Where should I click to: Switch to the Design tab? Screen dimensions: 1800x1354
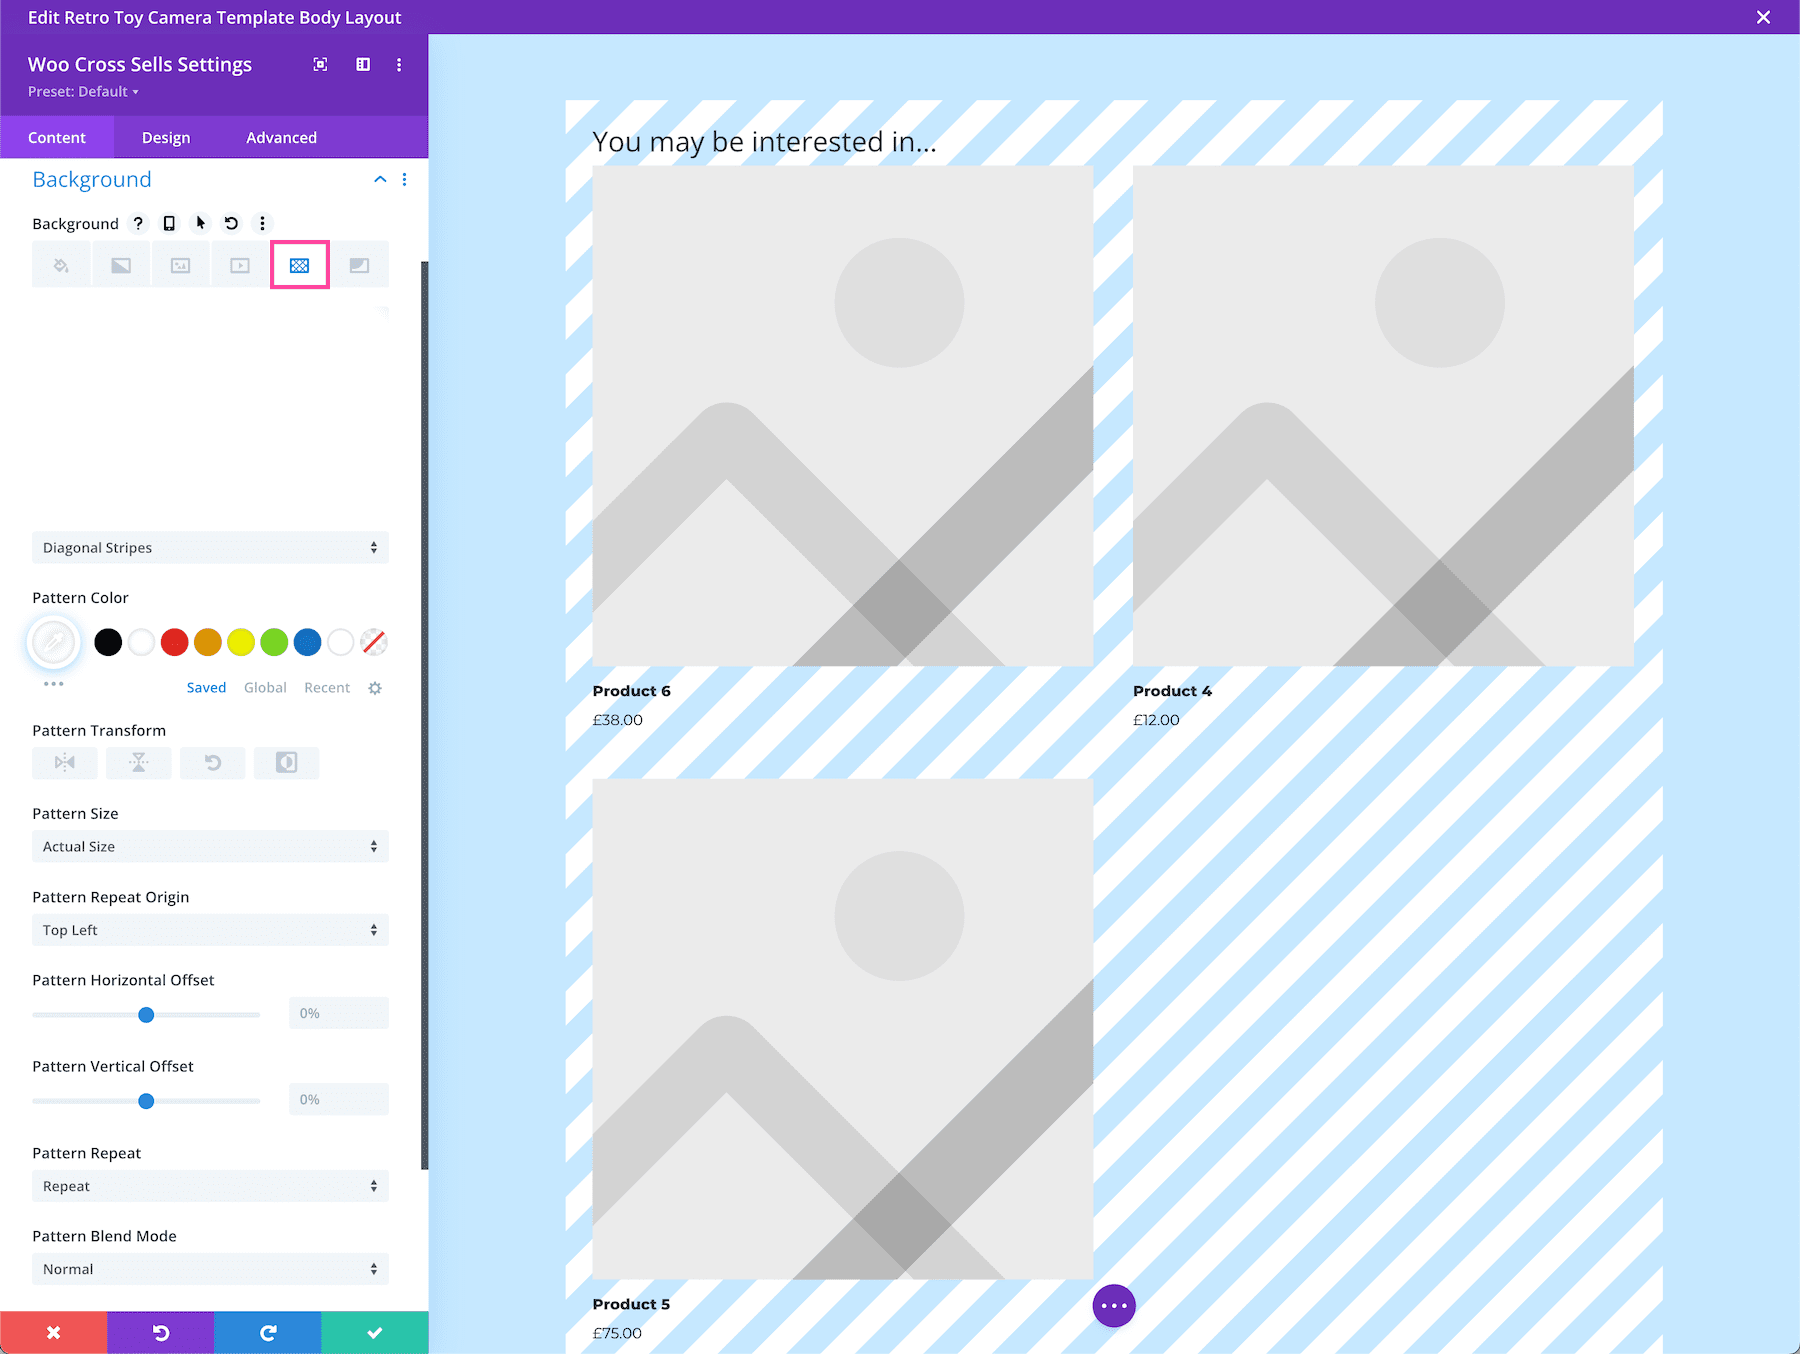pyautogui.click(x=166, y=137)
